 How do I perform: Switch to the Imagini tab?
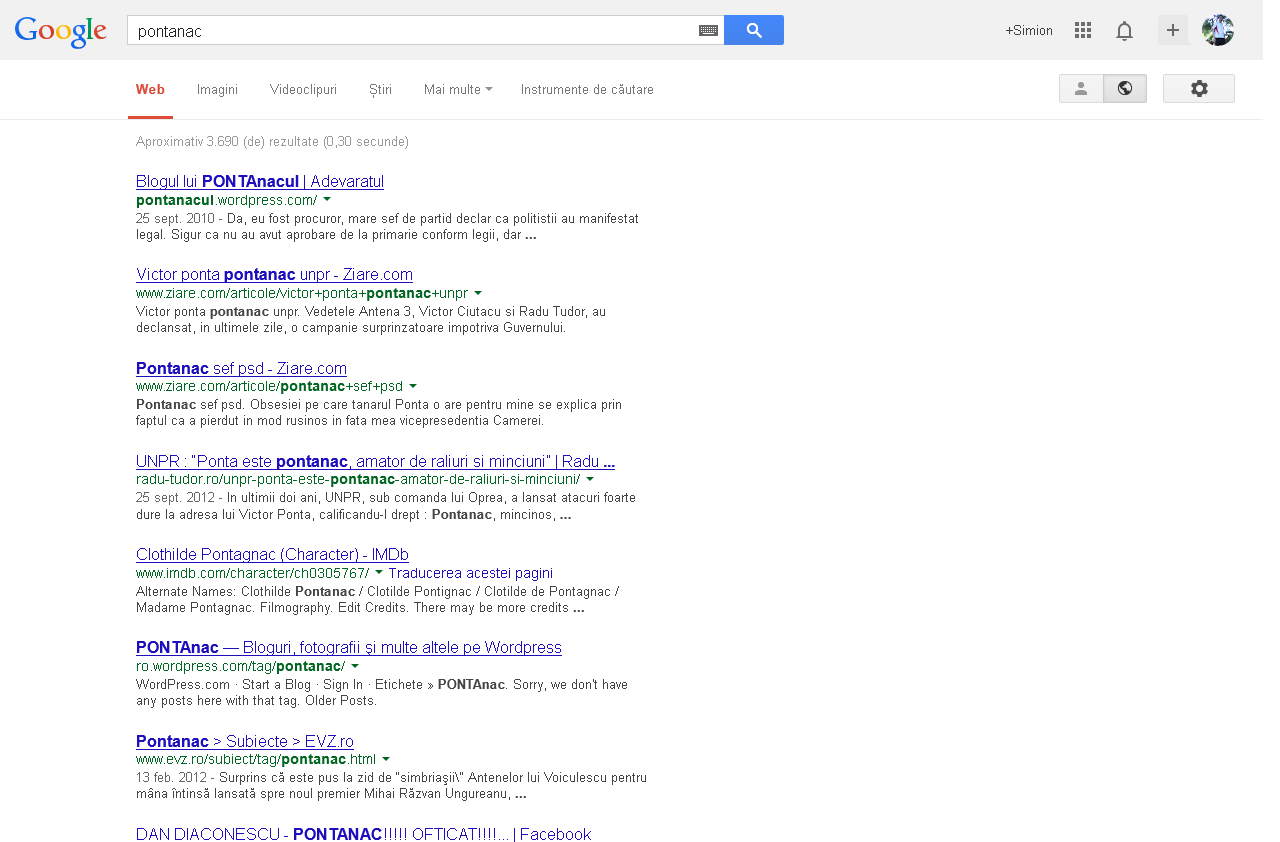[x=217, y=90]
